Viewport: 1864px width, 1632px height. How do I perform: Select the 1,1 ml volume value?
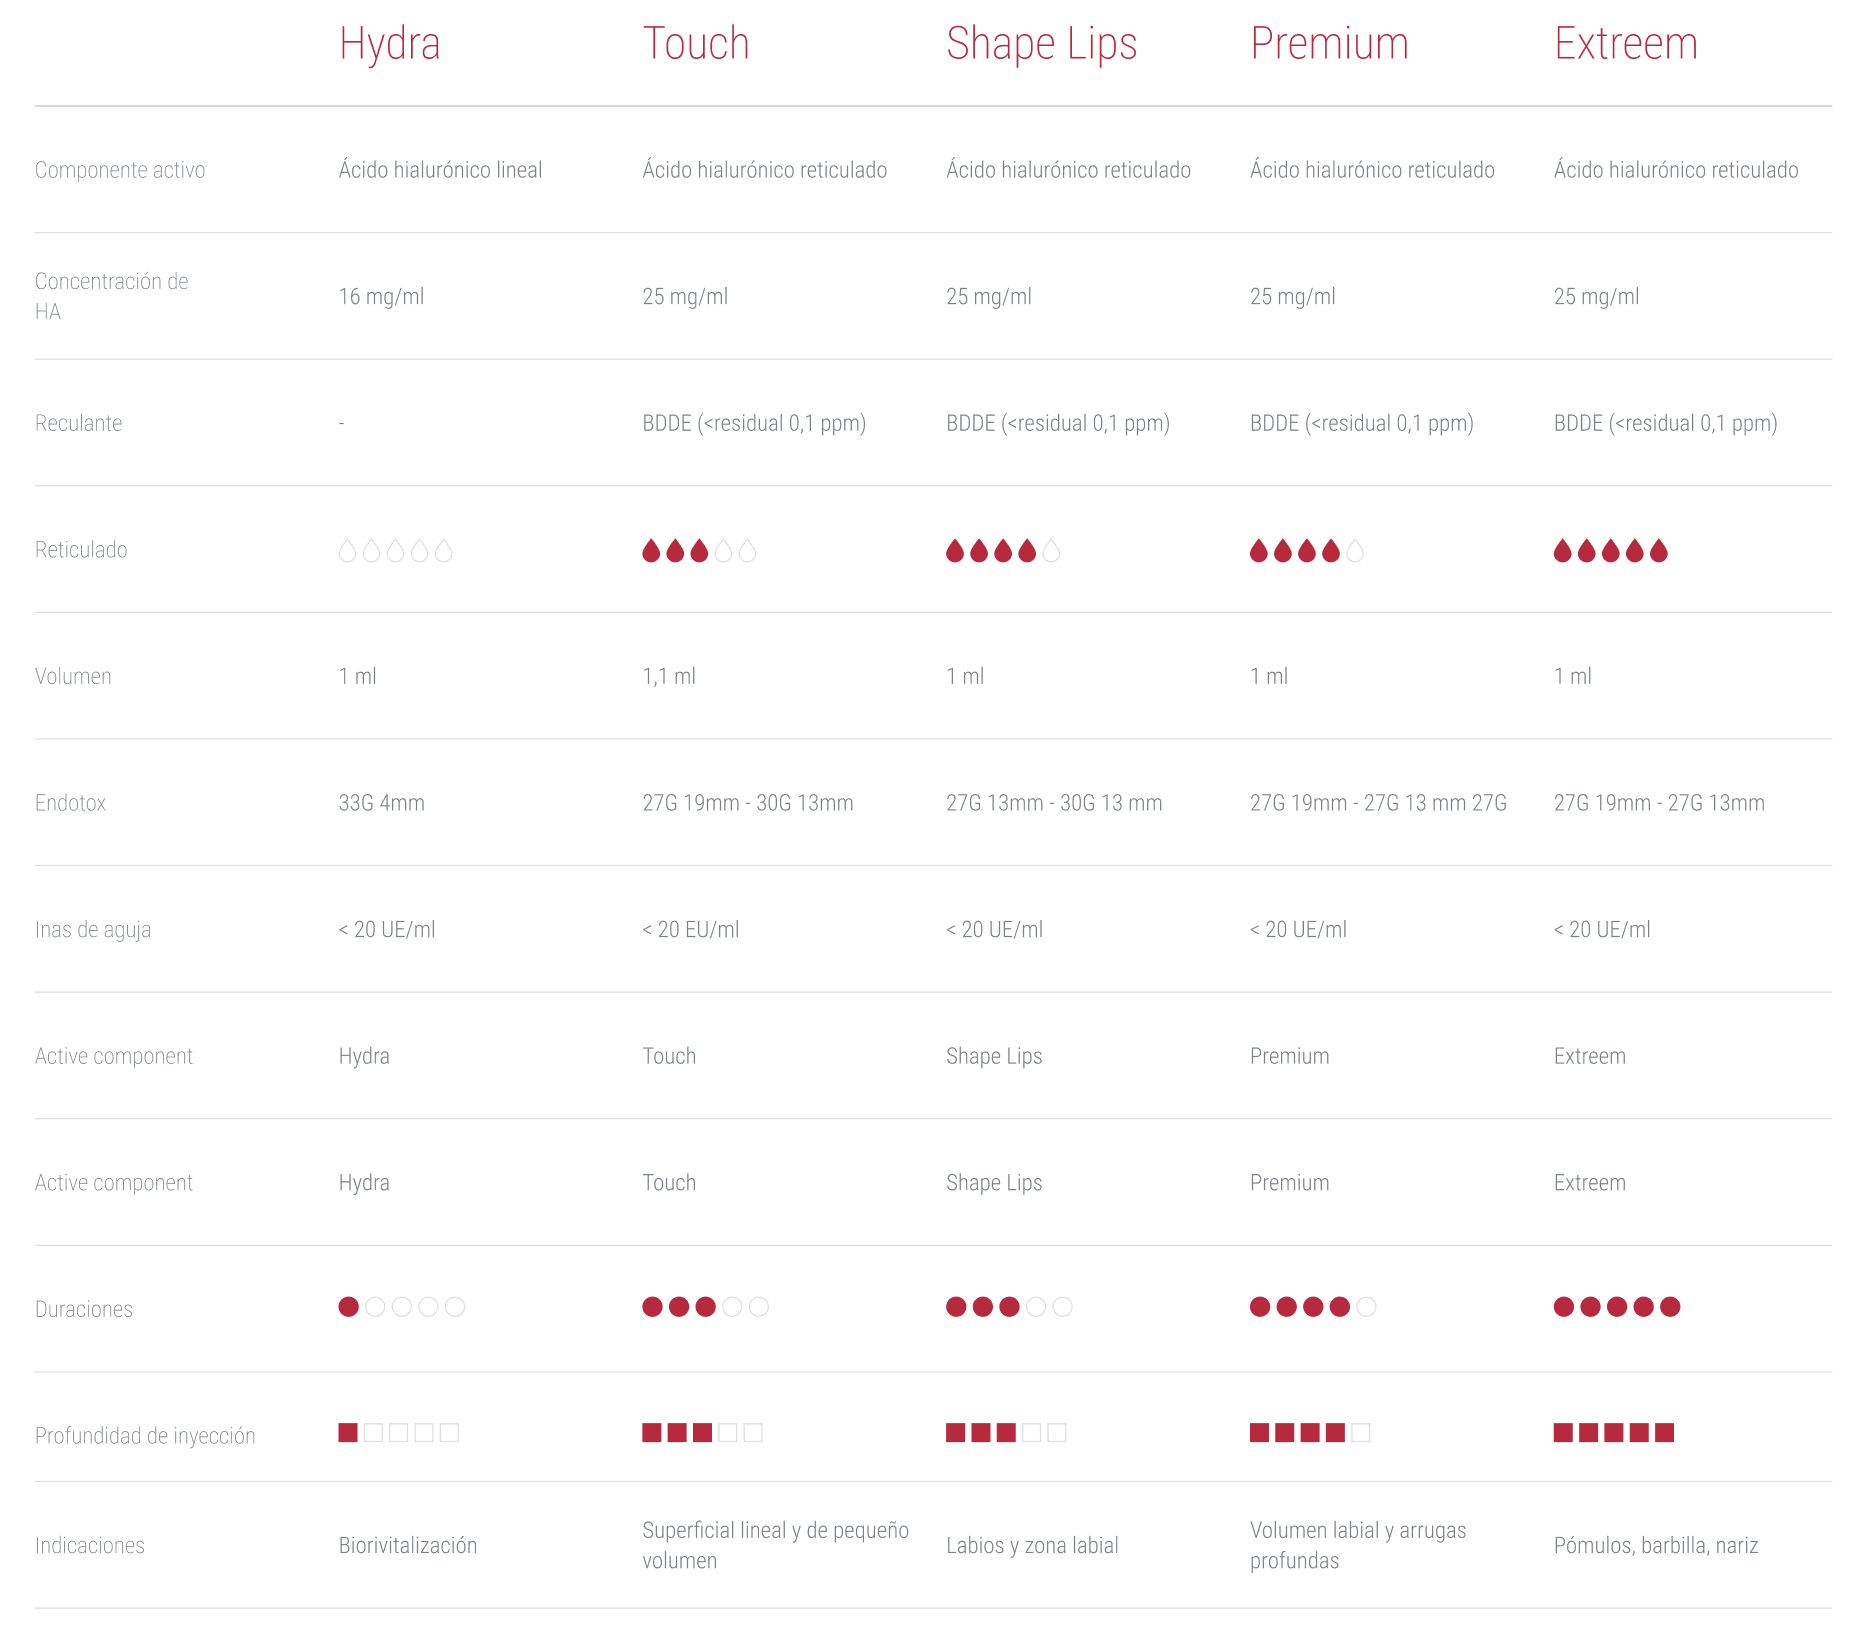[x=668, y=676]
